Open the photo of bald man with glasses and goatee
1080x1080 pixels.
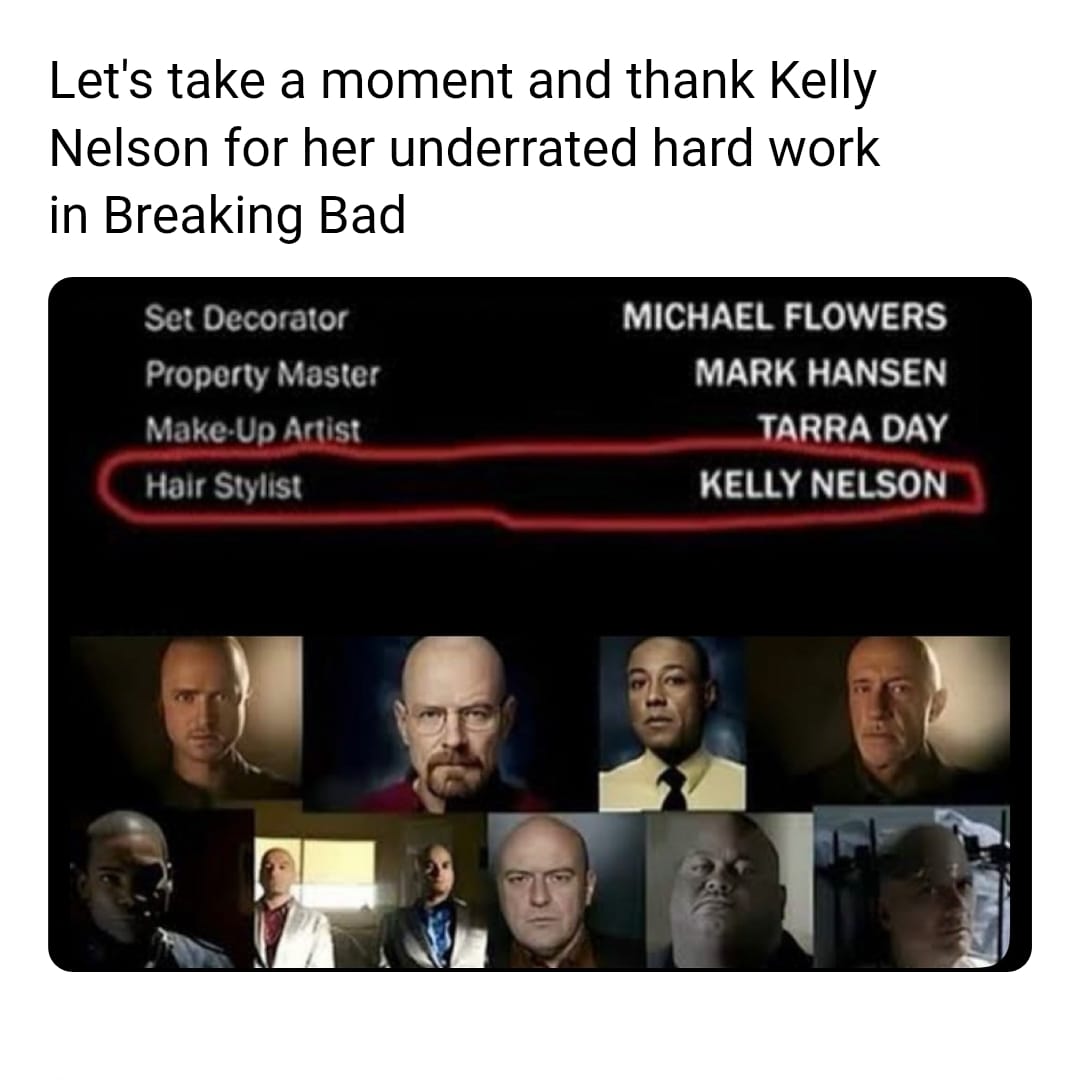click(x=450, y=723)
